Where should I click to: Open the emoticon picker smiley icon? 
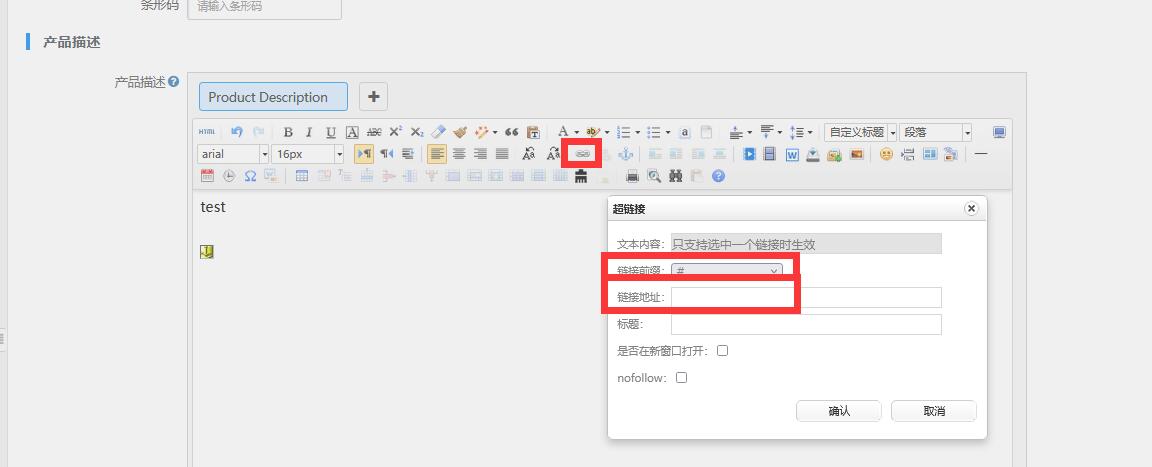tap(886, 154)
